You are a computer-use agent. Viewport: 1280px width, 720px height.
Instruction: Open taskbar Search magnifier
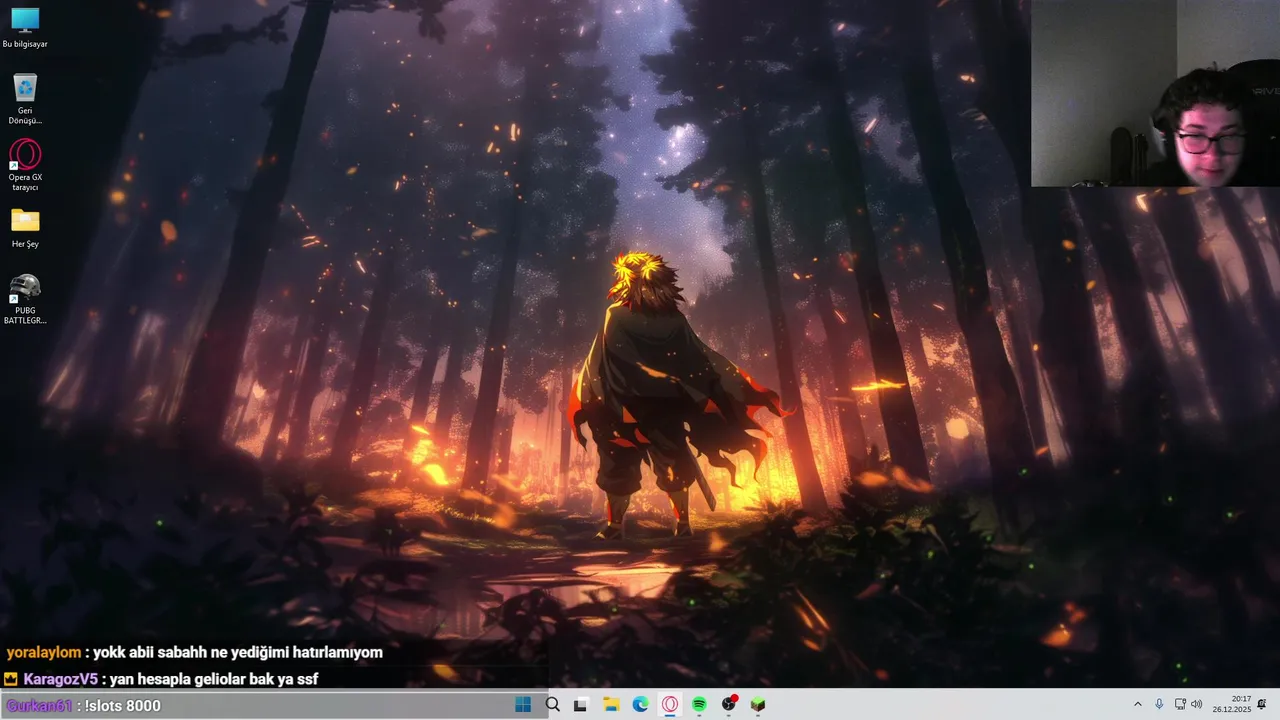552,705
